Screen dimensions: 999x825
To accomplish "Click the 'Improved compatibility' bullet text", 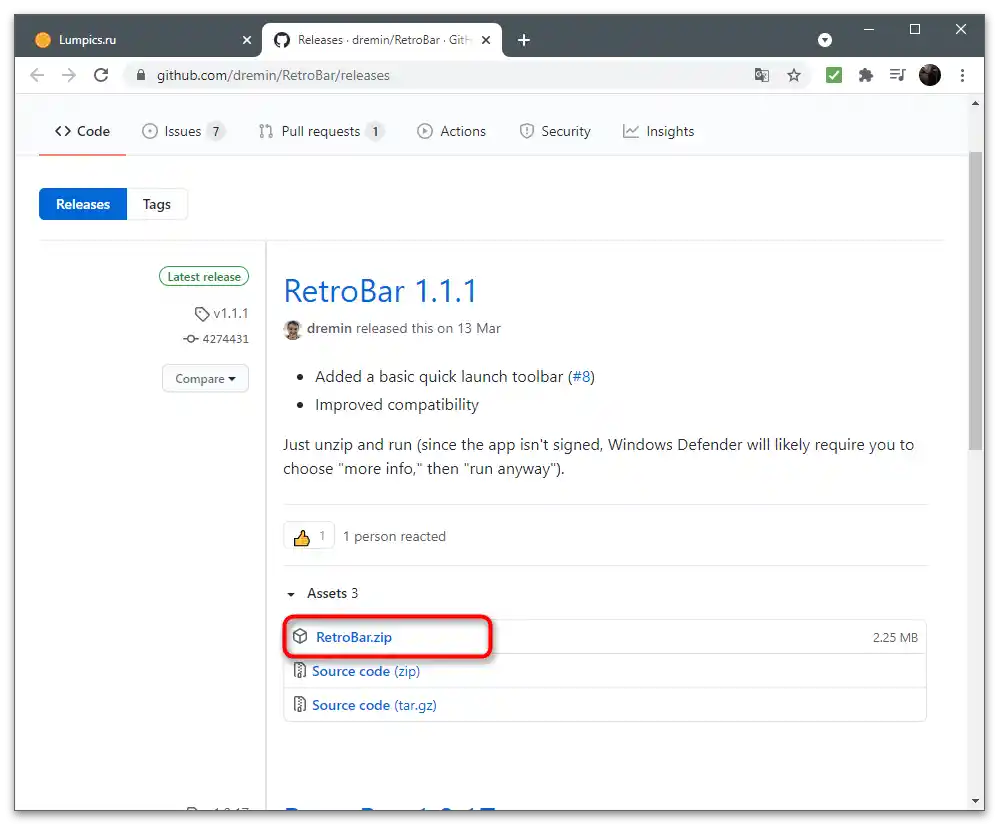I will 396,405.
